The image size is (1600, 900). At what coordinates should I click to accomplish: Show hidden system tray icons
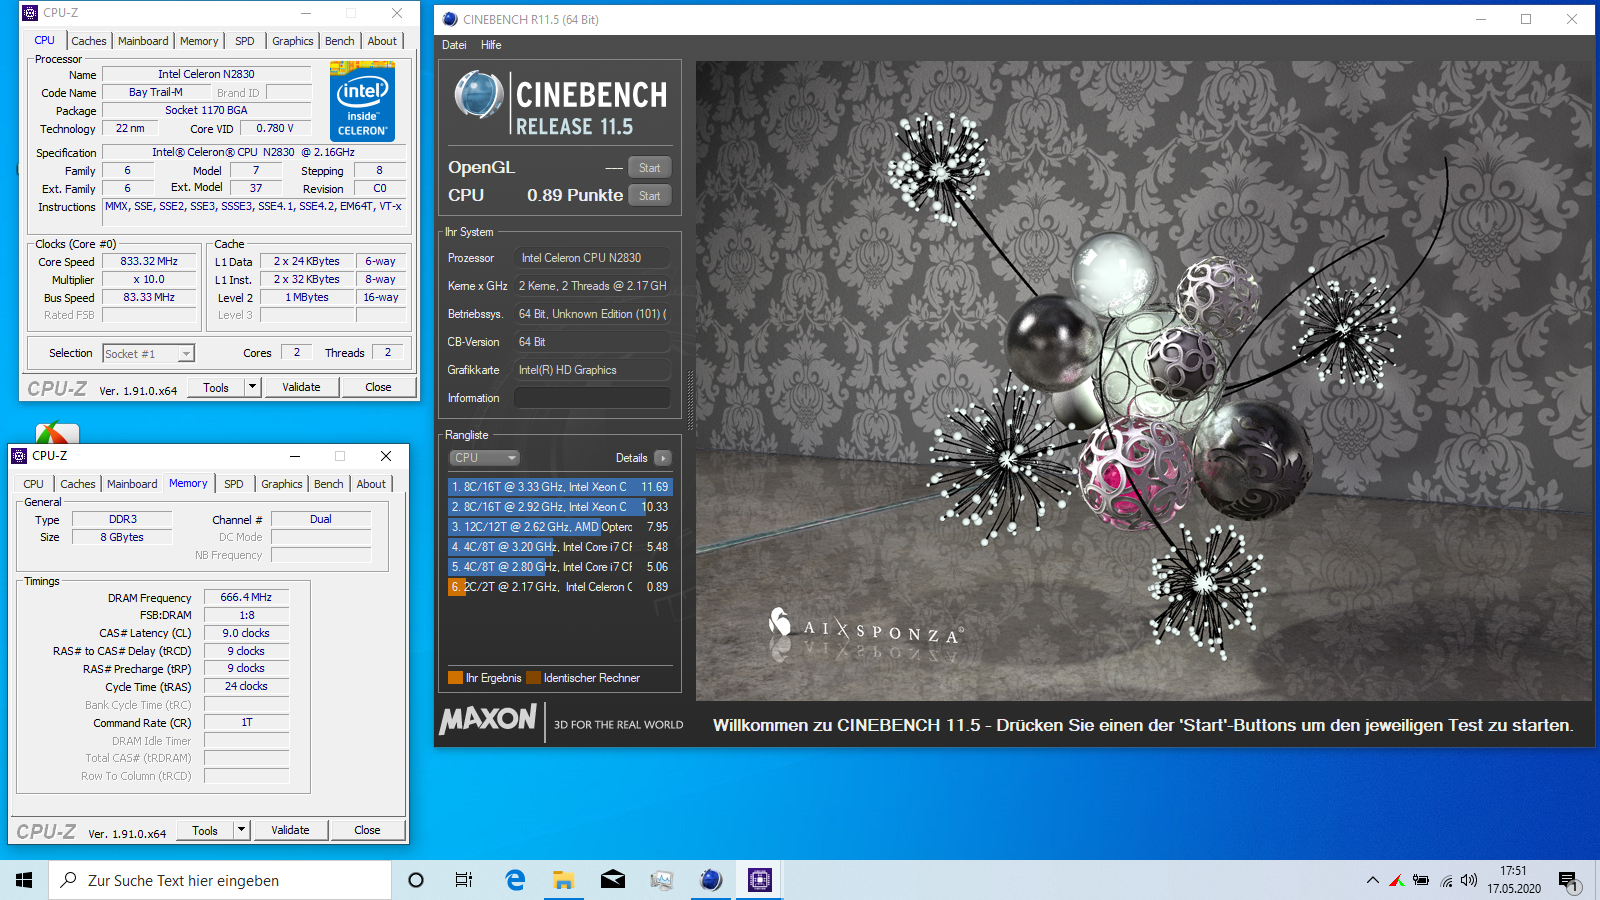click(1373, 880)
